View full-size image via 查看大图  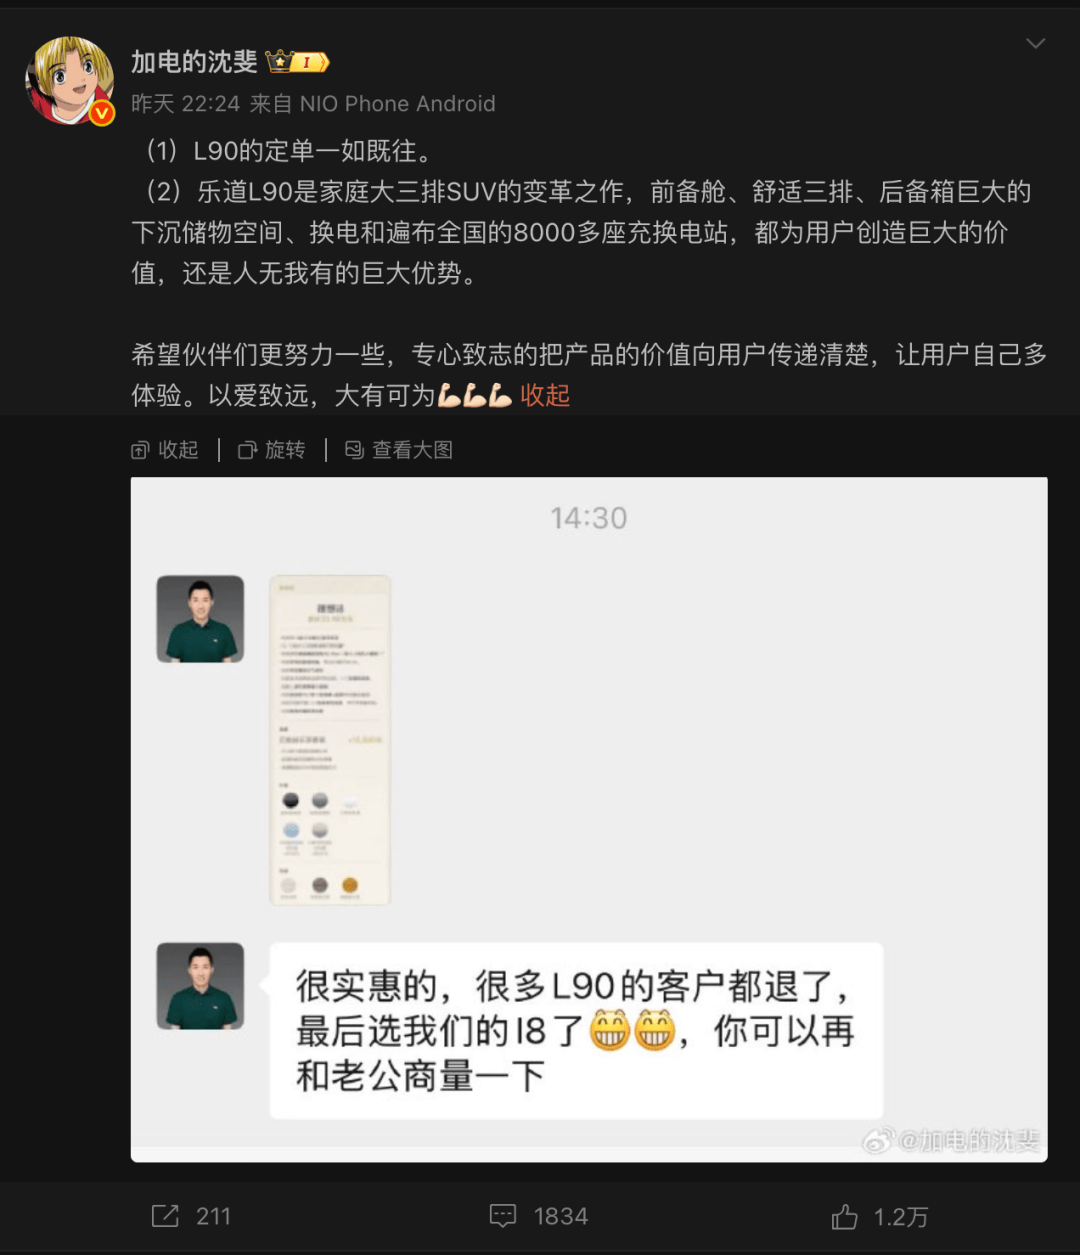click(399, 450)
